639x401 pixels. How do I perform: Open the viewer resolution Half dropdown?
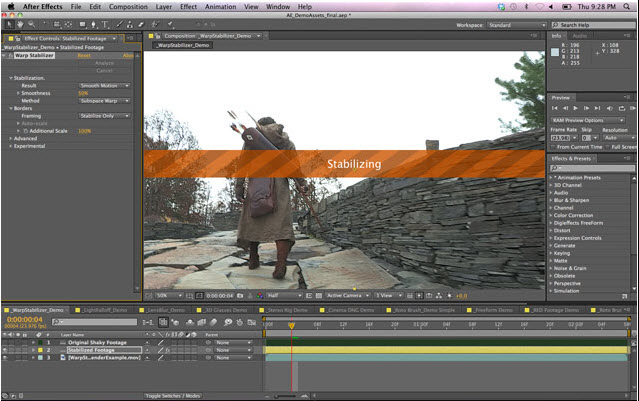point(285,295)
